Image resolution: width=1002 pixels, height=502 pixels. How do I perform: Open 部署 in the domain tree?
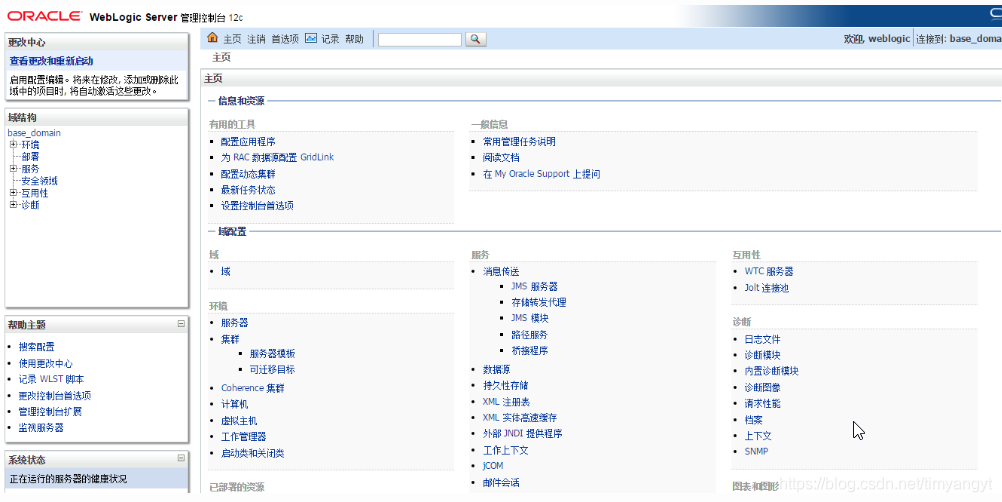tap(30, 156)
